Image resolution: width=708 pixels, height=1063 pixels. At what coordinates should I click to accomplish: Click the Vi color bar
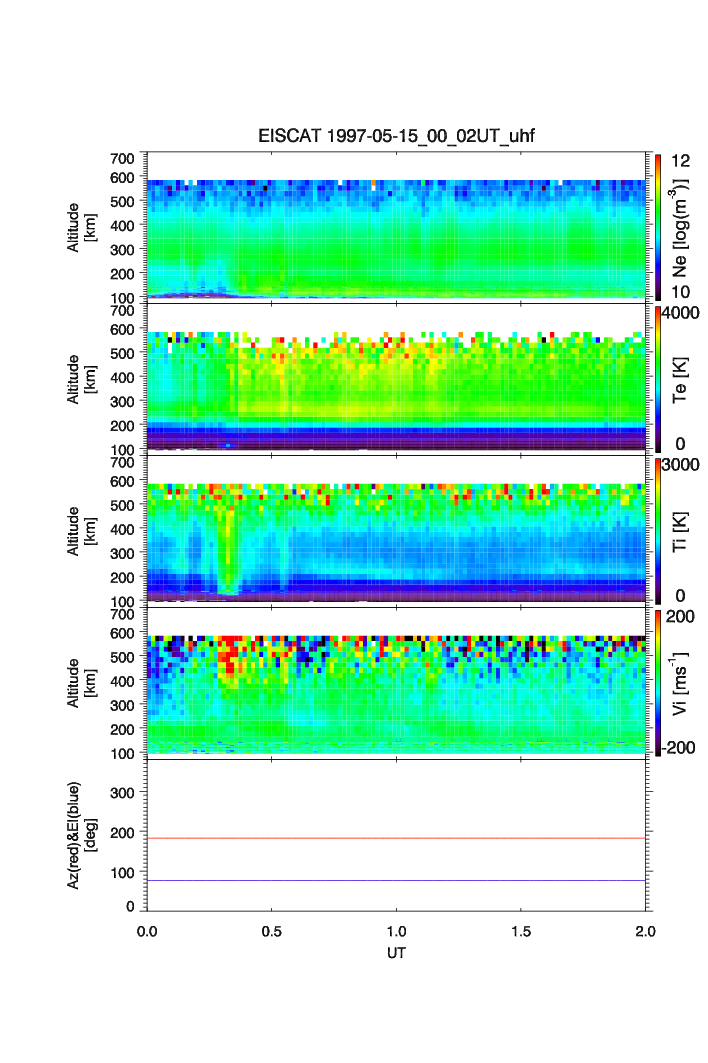[x=658, y=683]
